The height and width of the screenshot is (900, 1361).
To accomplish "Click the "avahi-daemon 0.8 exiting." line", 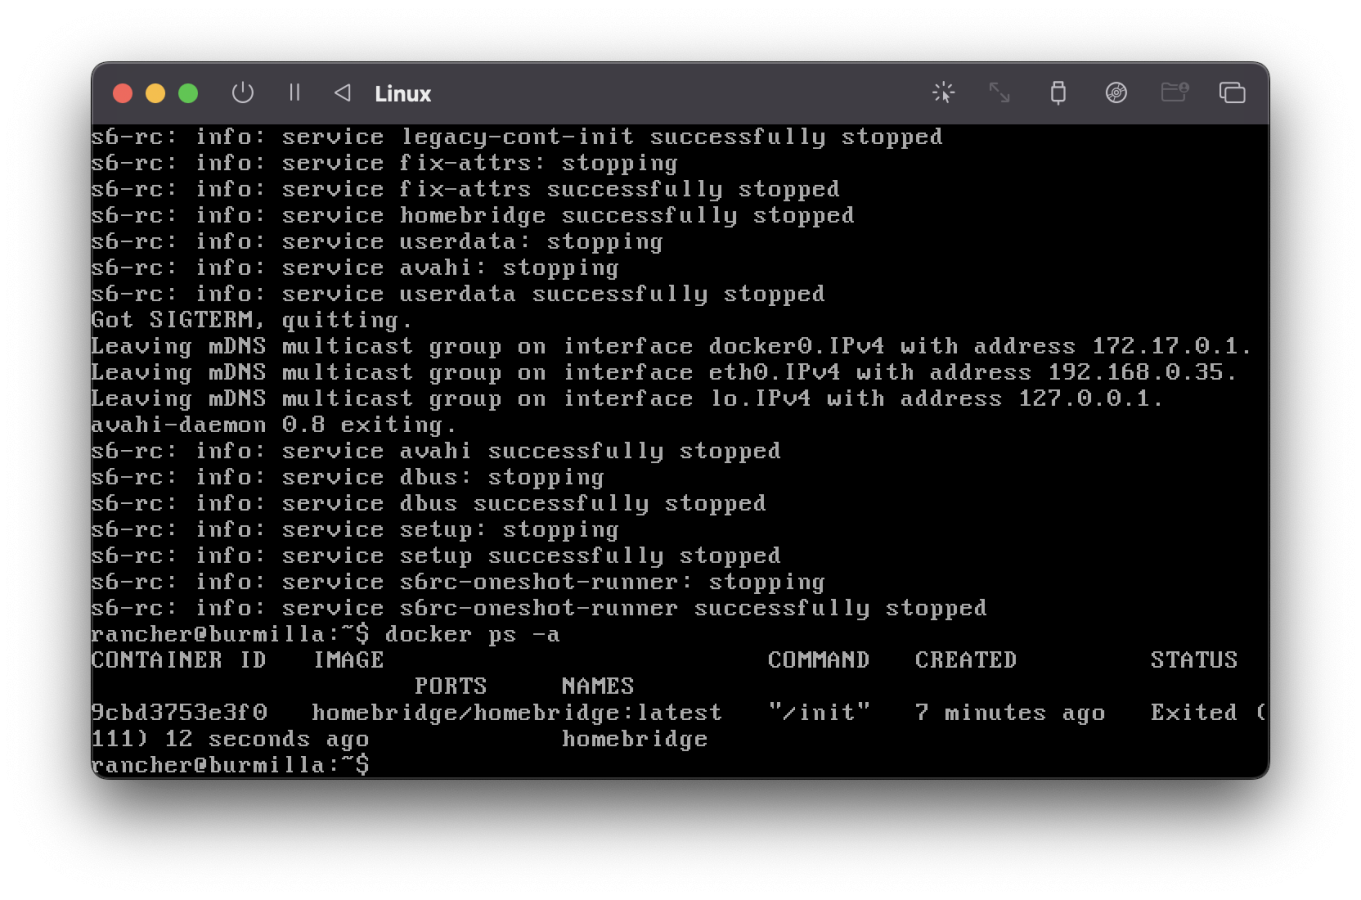I will pos(273,425).
